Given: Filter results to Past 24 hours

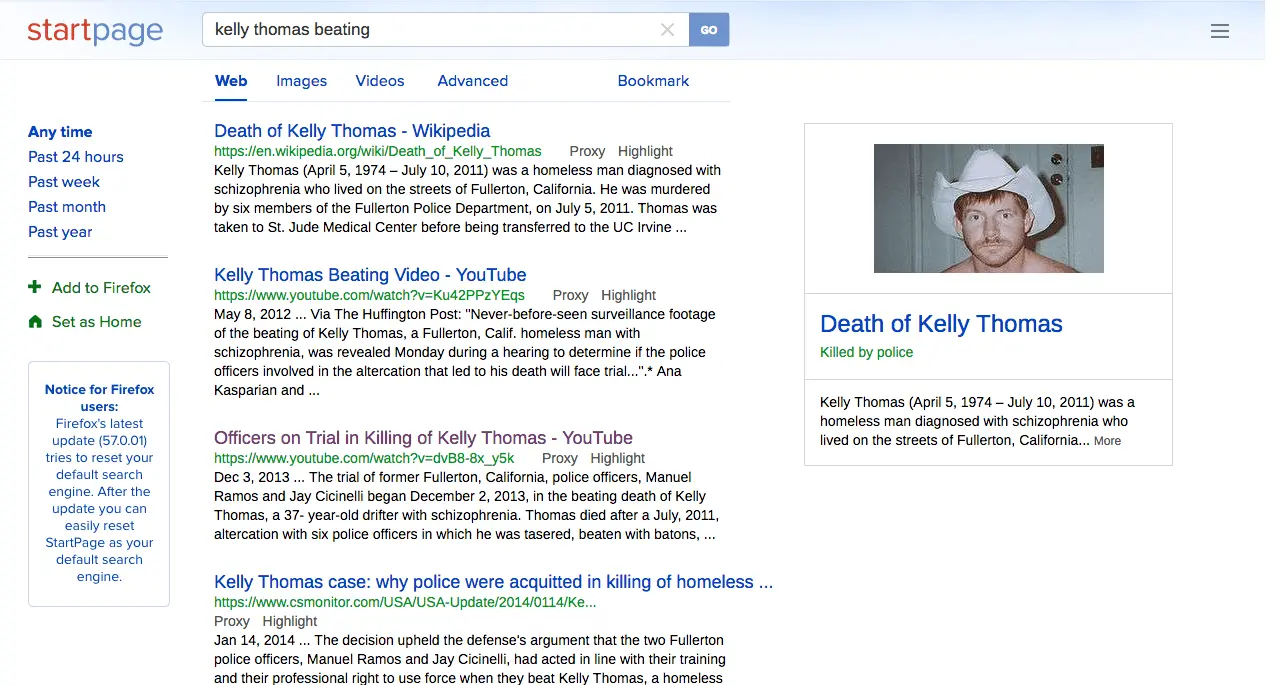Looking at the screenshot, I should click(x=76, y=157).
